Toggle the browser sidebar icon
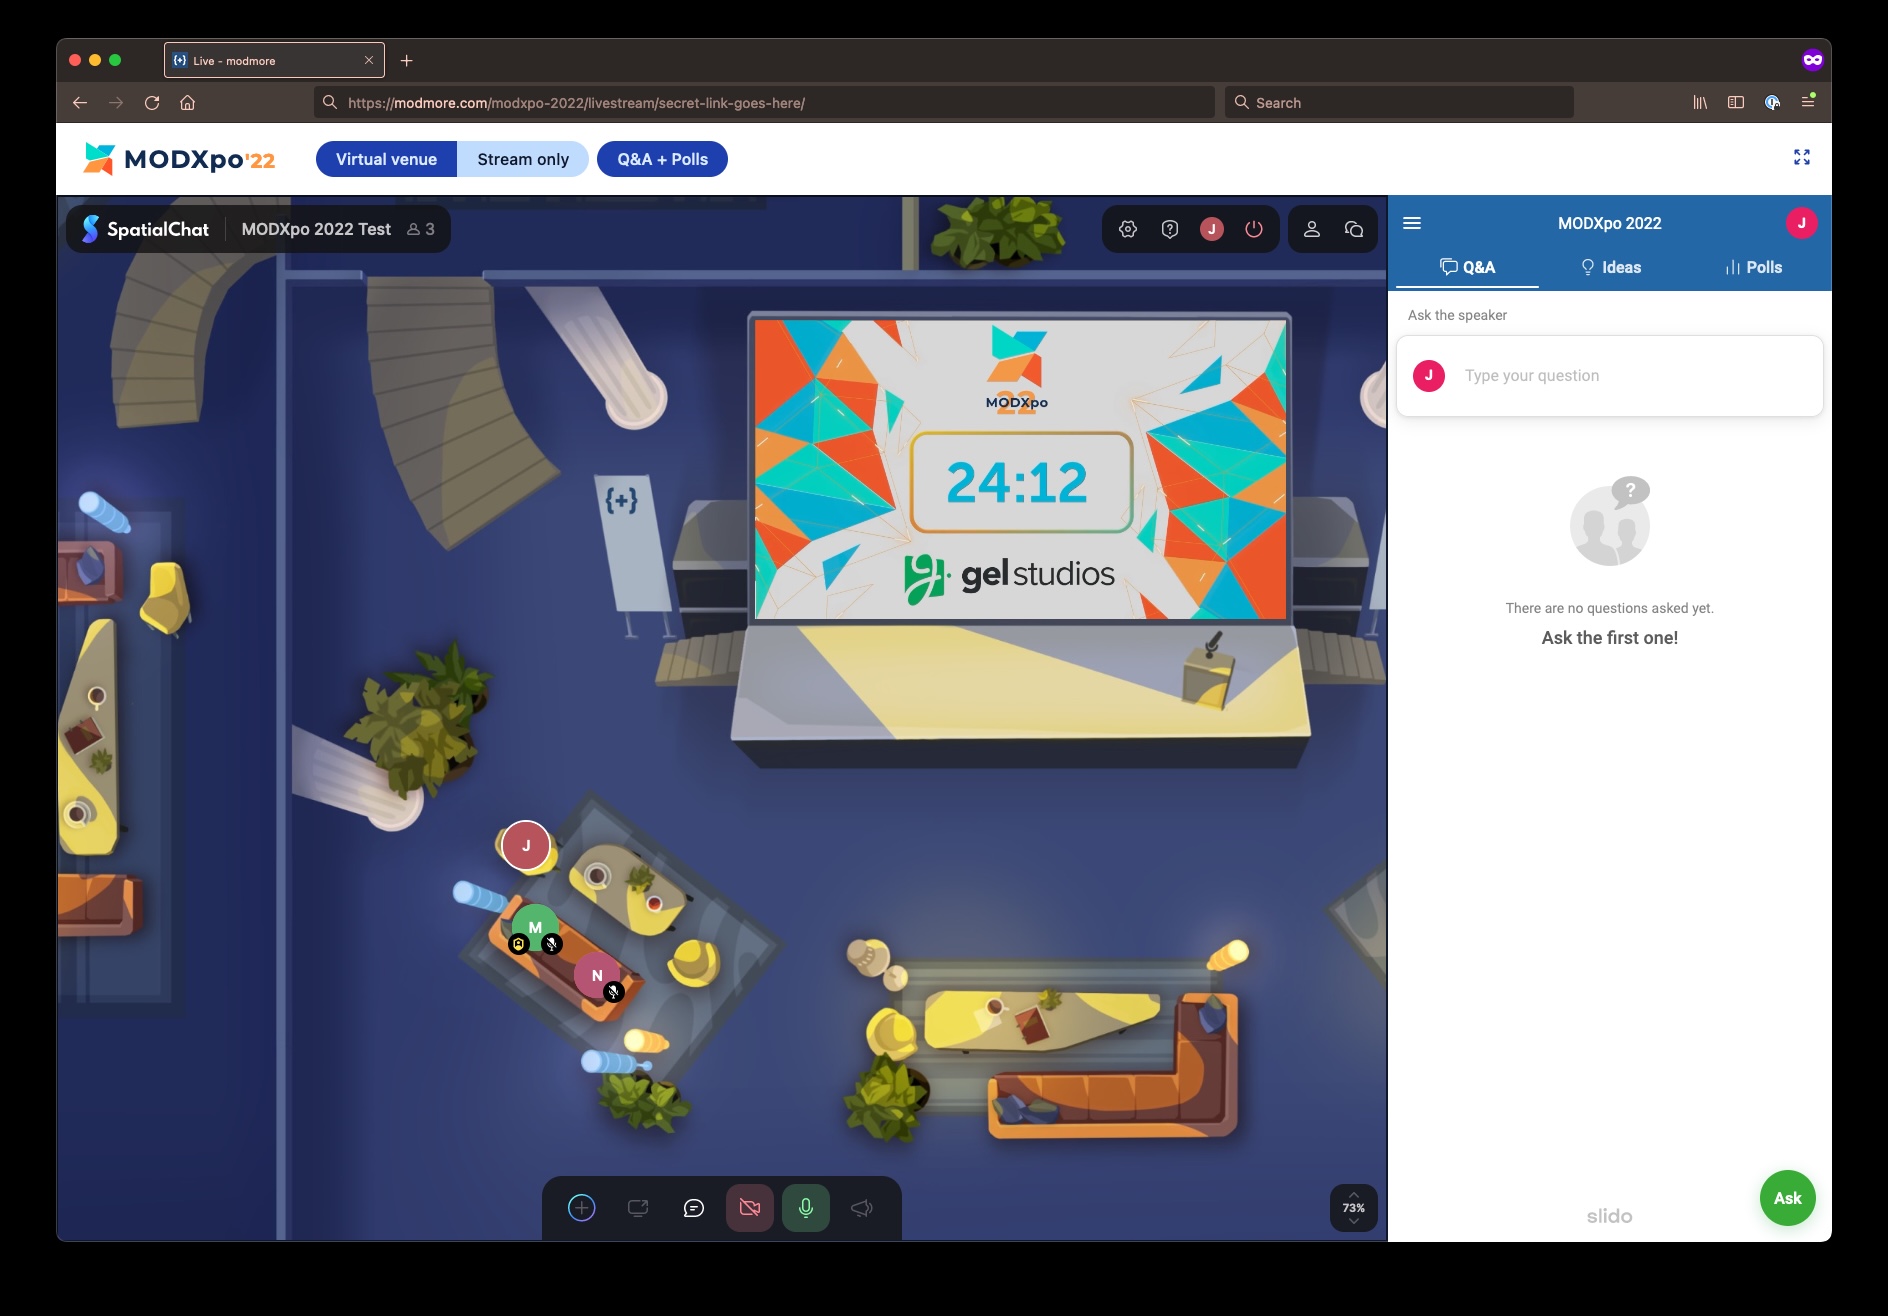The height and width of the screenshot is (1316, 1888). click(1736, 102)
